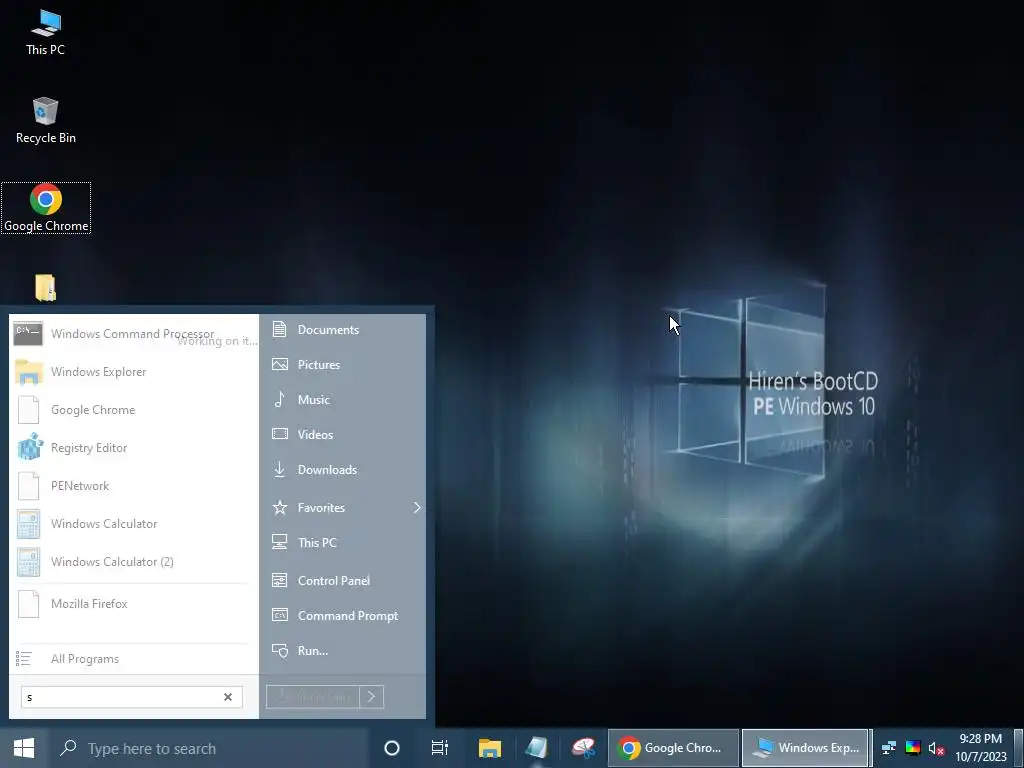Open the Snipping Tool taskbar icon
Image resolution: width=1024 pixels, height=768 pixels.
click(583, 748)
